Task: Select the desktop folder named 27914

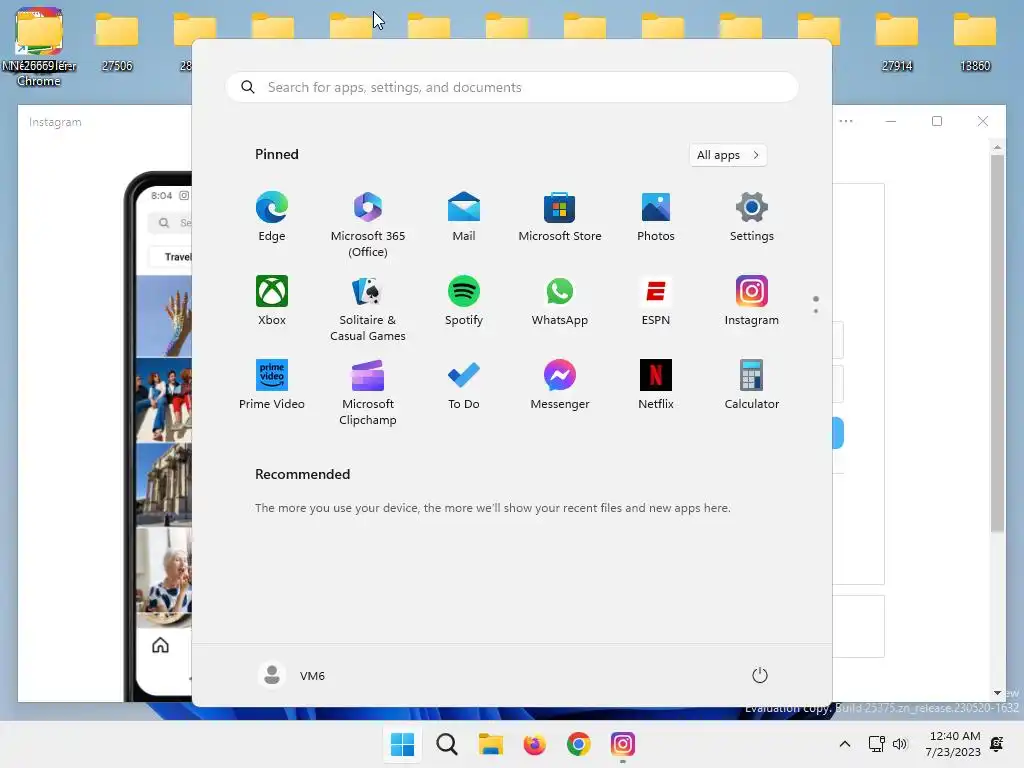Action: click(897, 40)
